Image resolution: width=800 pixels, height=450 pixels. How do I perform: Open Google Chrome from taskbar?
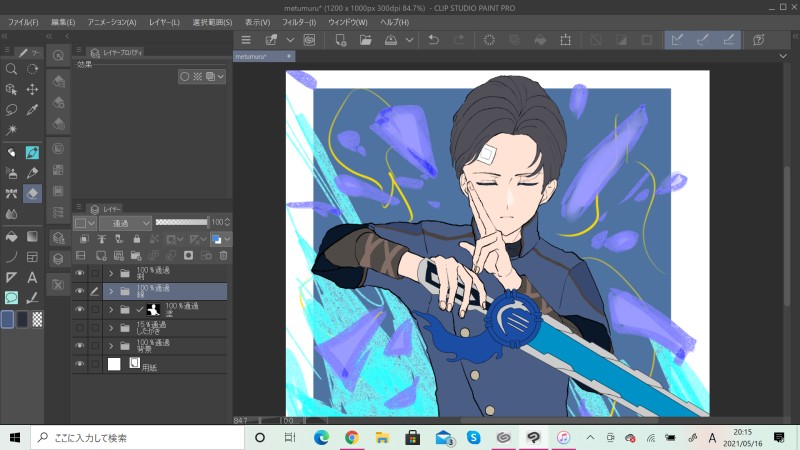coord(352,437)
